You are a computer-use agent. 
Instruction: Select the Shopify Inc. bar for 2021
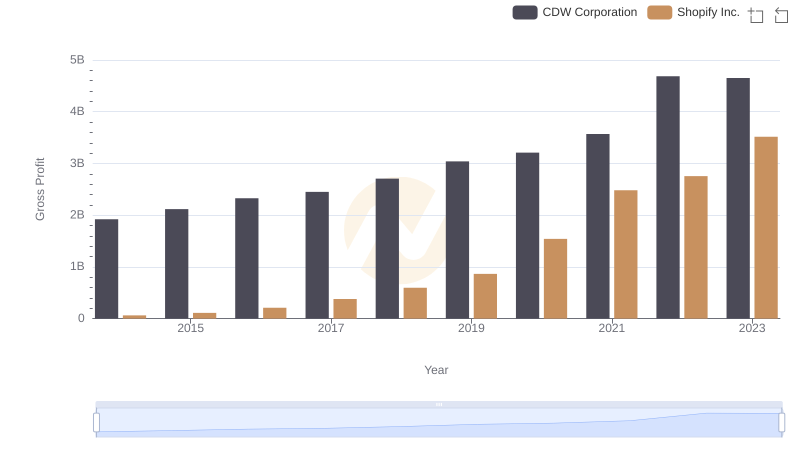pyautogui.click(x=626, y=254)
